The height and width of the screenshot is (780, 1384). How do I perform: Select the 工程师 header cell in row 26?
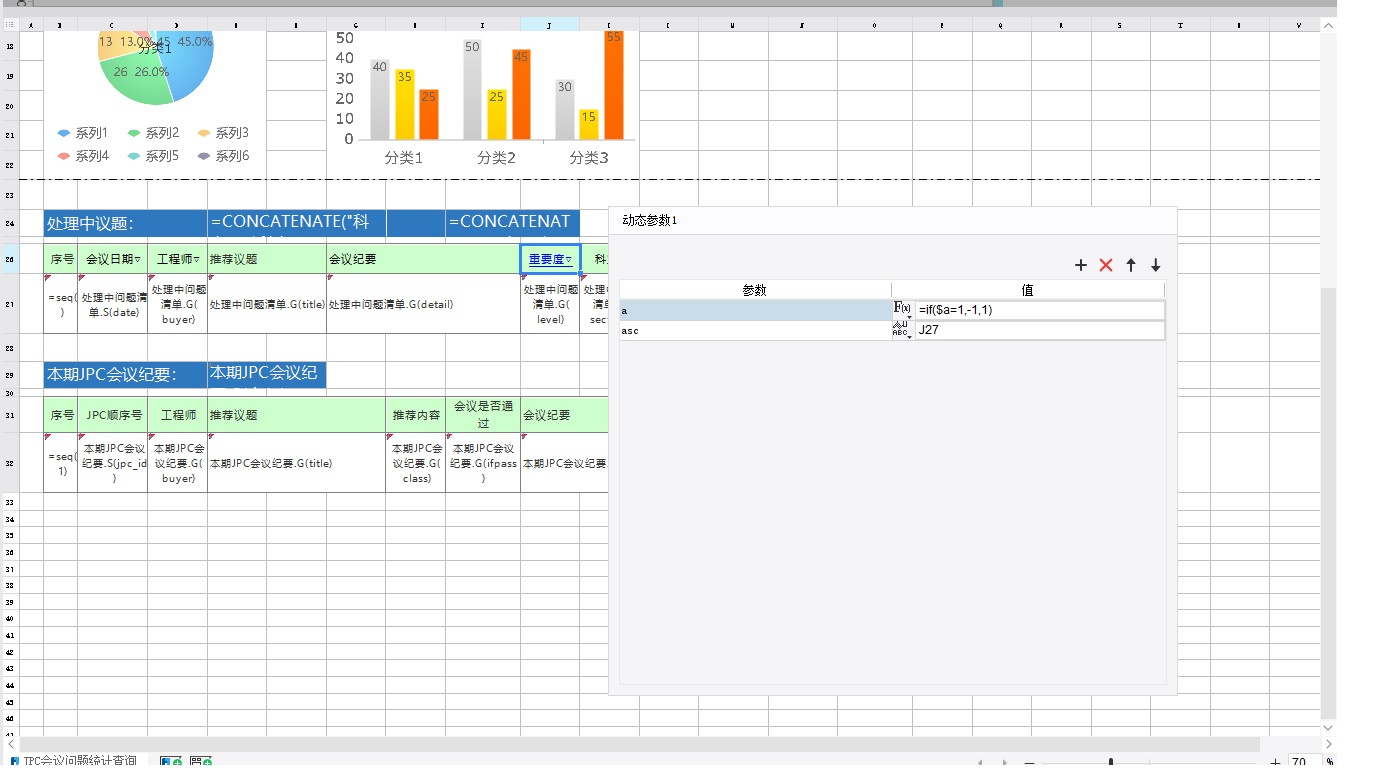[x=177, y=259]
